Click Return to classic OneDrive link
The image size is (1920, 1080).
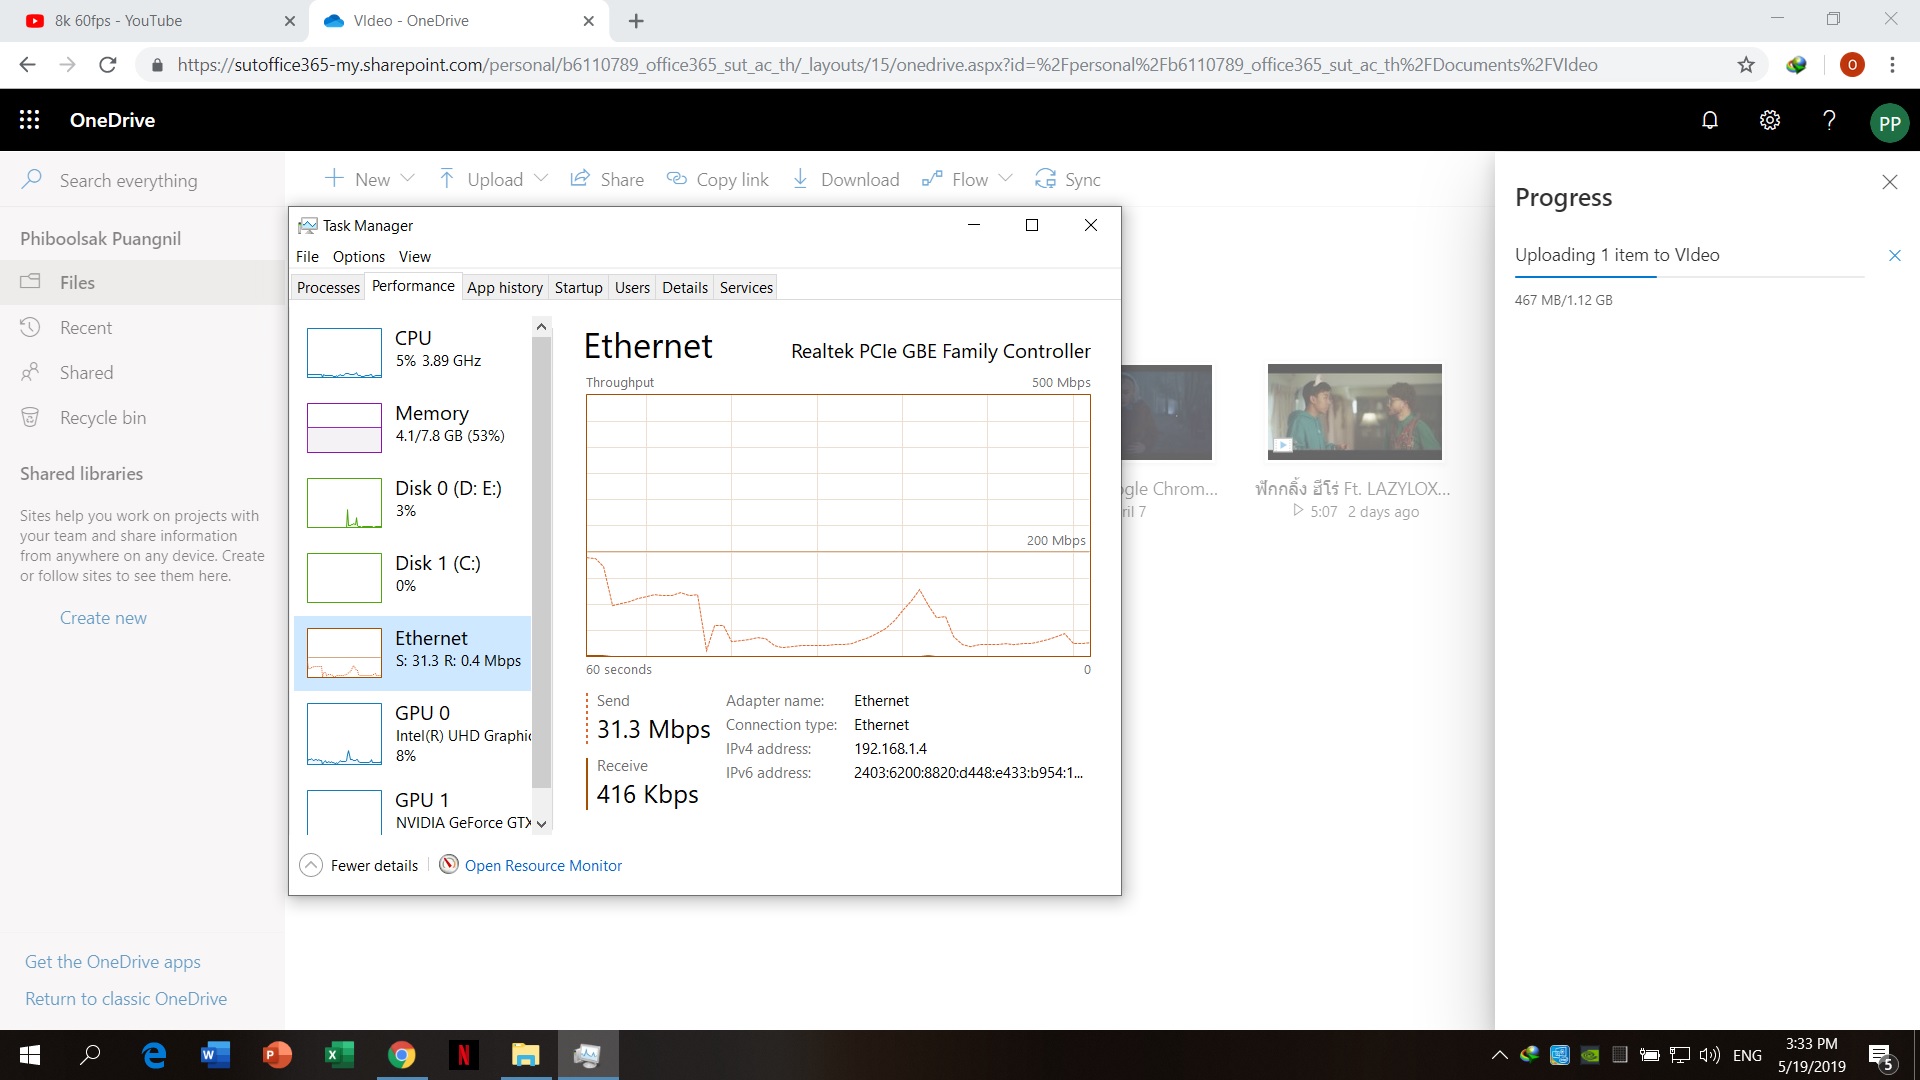(x=126, y=999)
